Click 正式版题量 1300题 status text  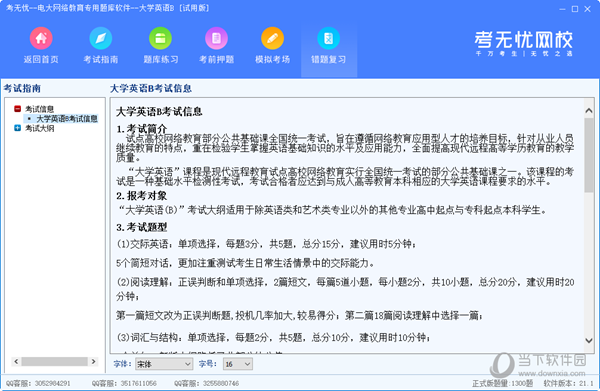(502, 383)
